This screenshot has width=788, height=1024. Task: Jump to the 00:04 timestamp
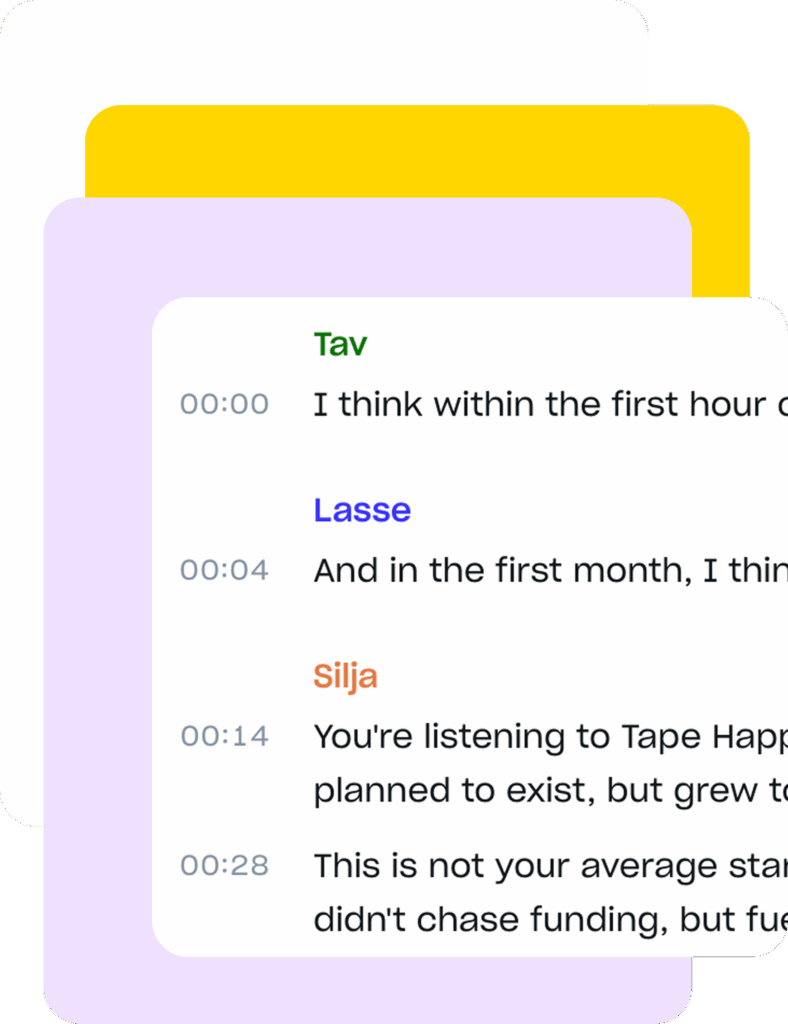coord(224,570)
